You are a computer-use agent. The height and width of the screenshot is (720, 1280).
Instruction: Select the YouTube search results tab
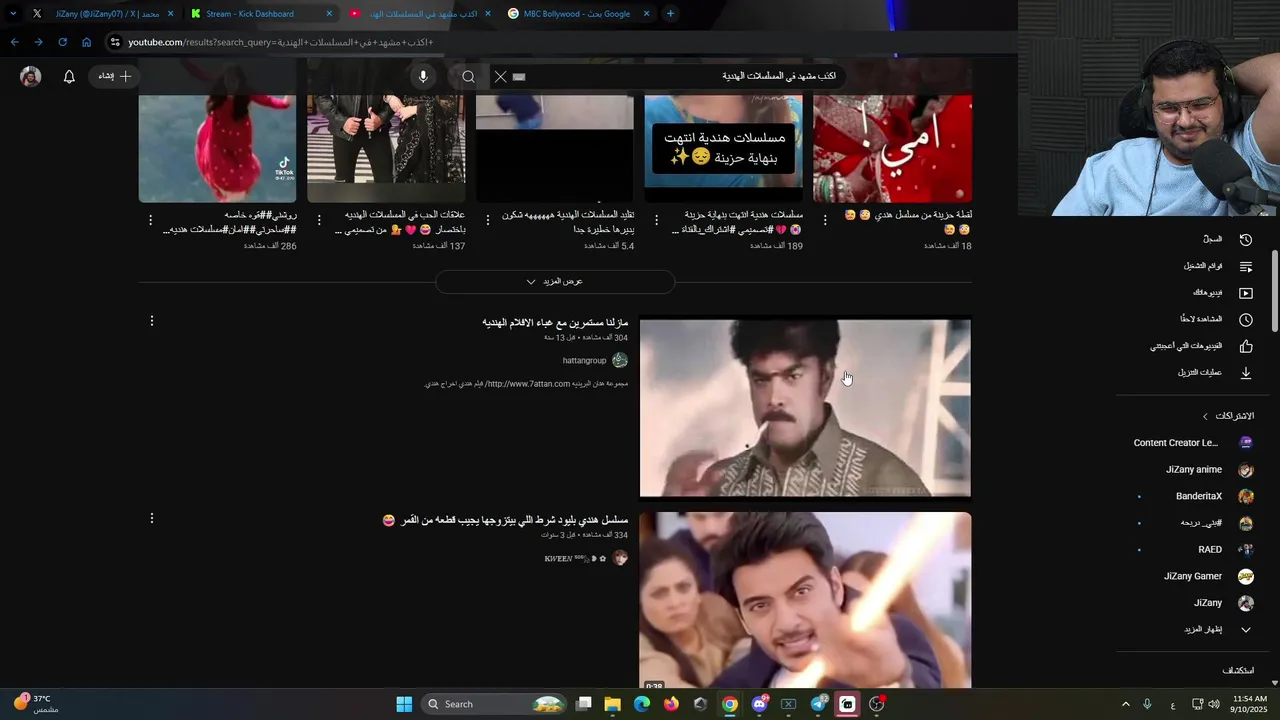coord(420,14)
